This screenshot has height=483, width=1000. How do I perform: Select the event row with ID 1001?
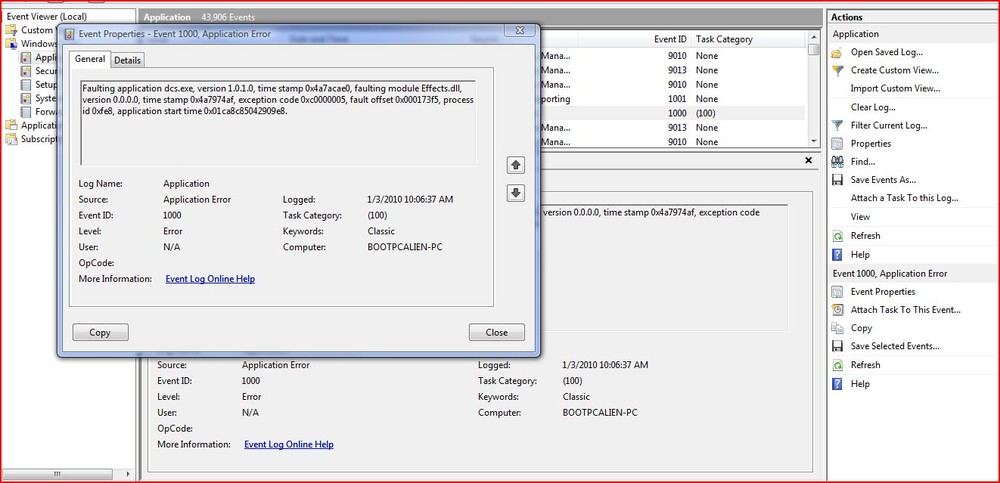tap(671, 99)
